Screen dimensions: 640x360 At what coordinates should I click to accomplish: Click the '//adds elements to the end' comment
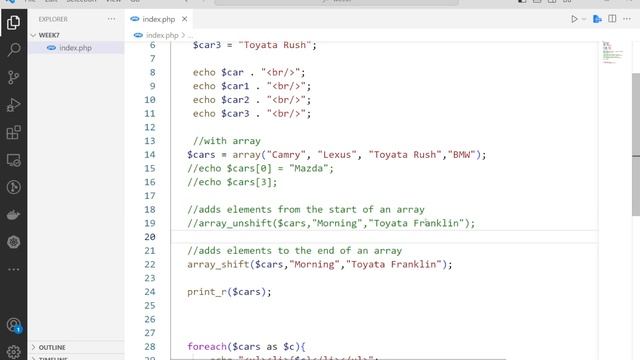tap(294, 251)
